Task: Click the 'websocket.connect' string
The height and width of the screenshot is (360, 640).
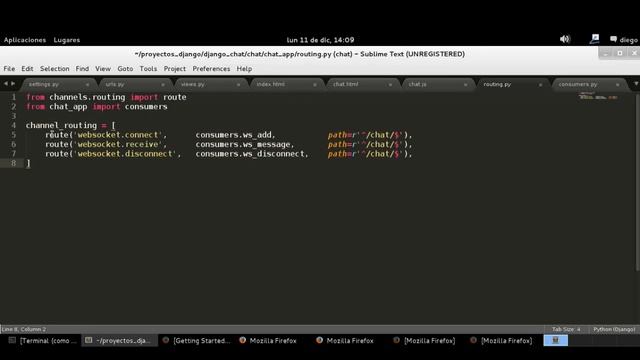Action: point(118,135)
